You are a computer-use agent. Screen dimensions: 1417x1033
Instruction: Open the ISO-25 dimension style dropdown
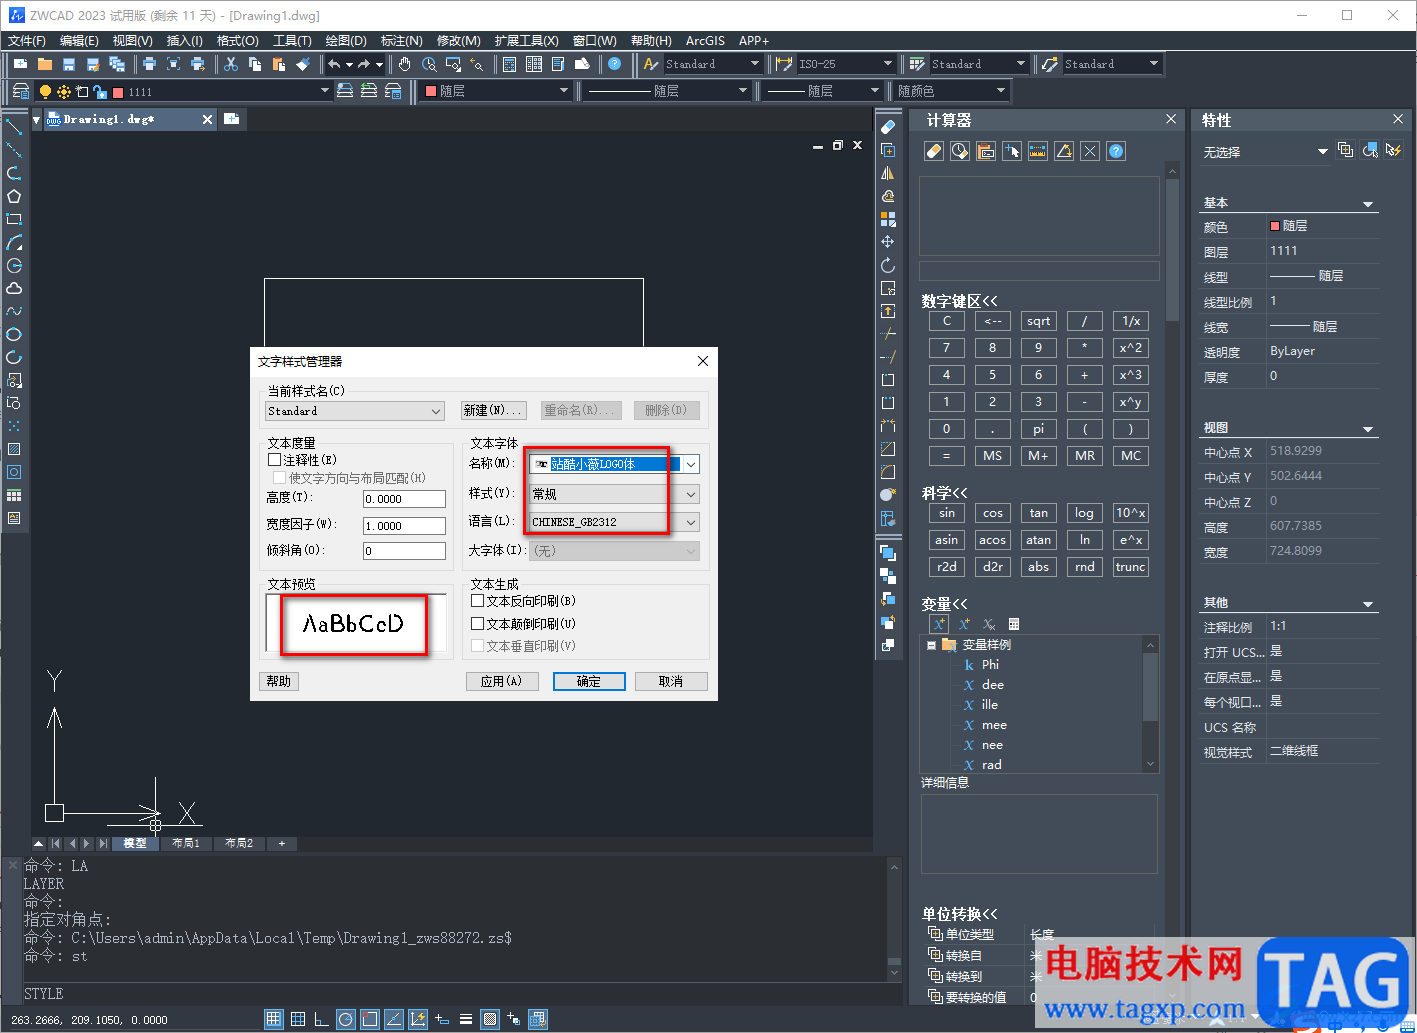(x=846, y=64)
